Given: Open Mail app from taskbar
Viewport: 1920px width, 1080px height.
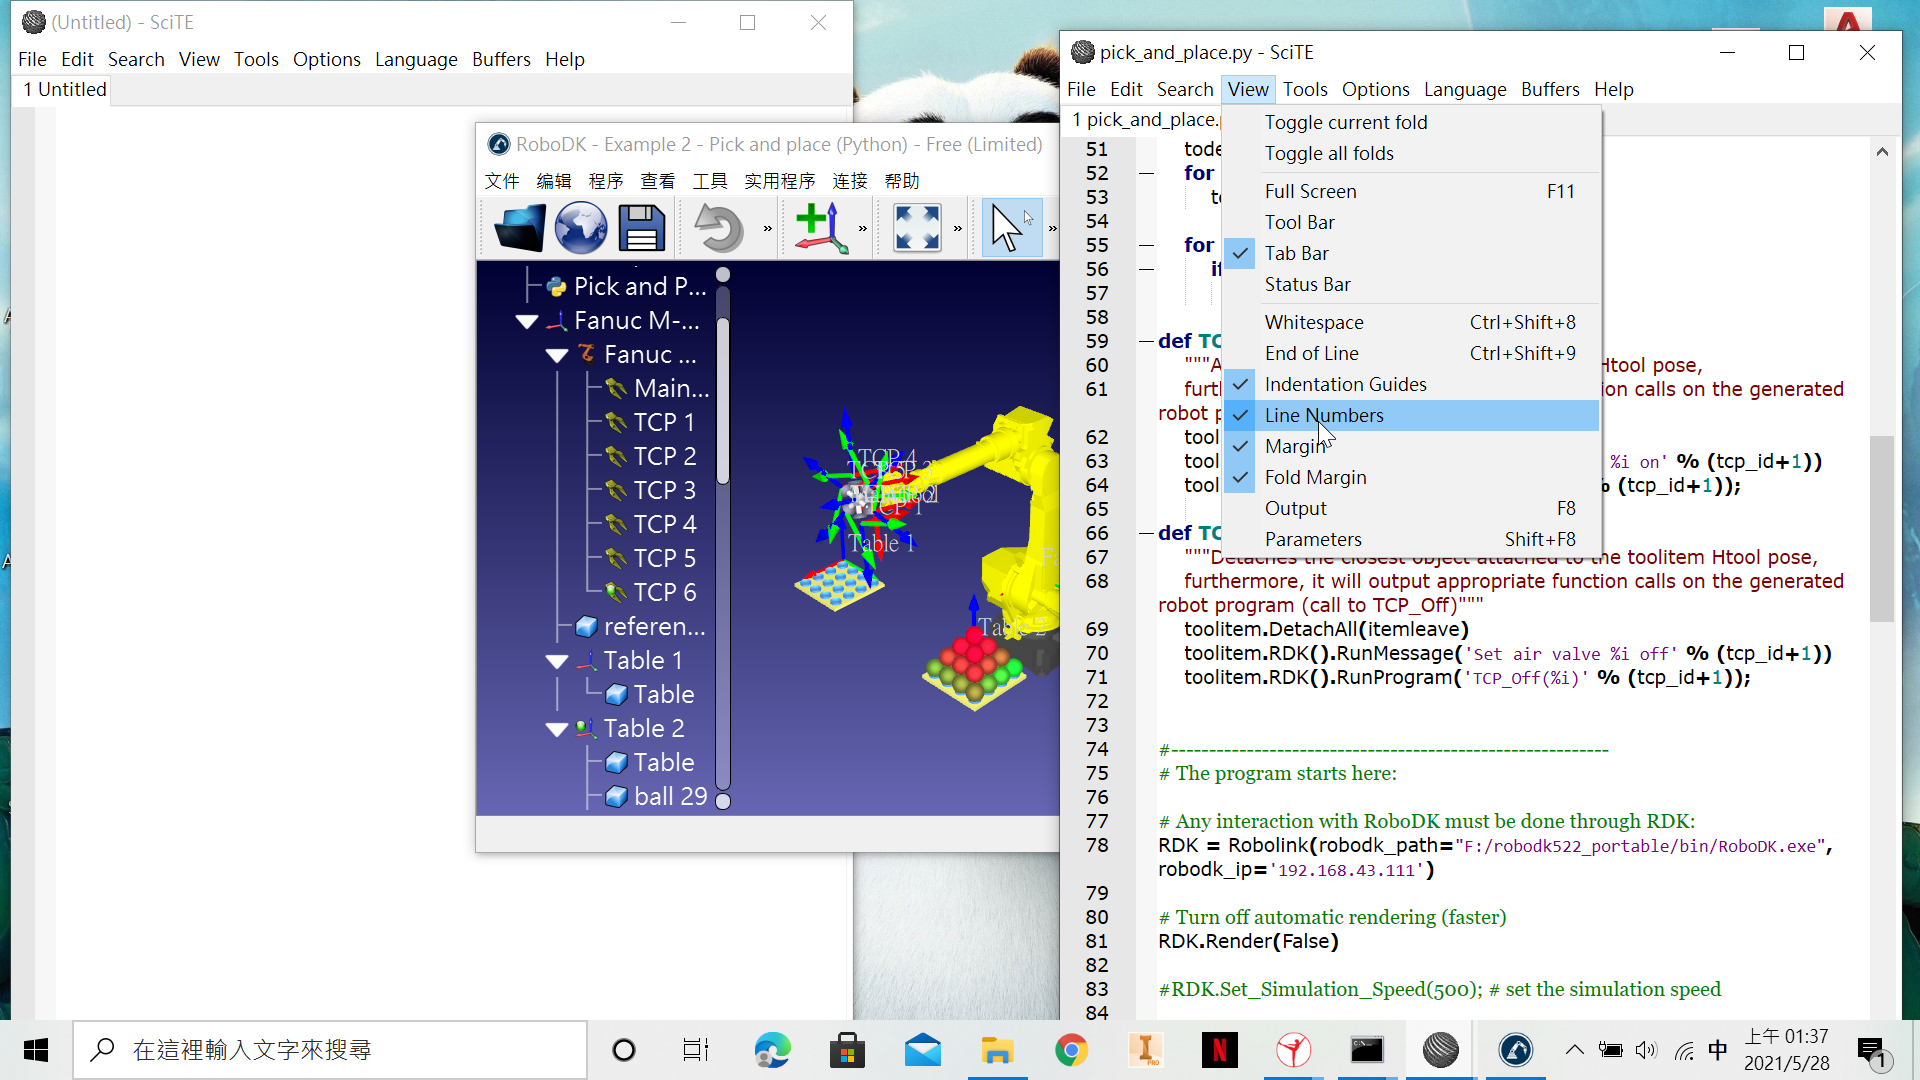Looking at the screenshot, I should click(x=922, y=1050).
